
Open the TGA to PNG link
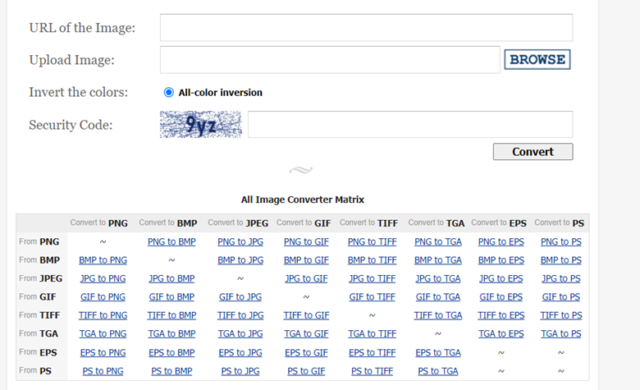(x=103, y=334)
